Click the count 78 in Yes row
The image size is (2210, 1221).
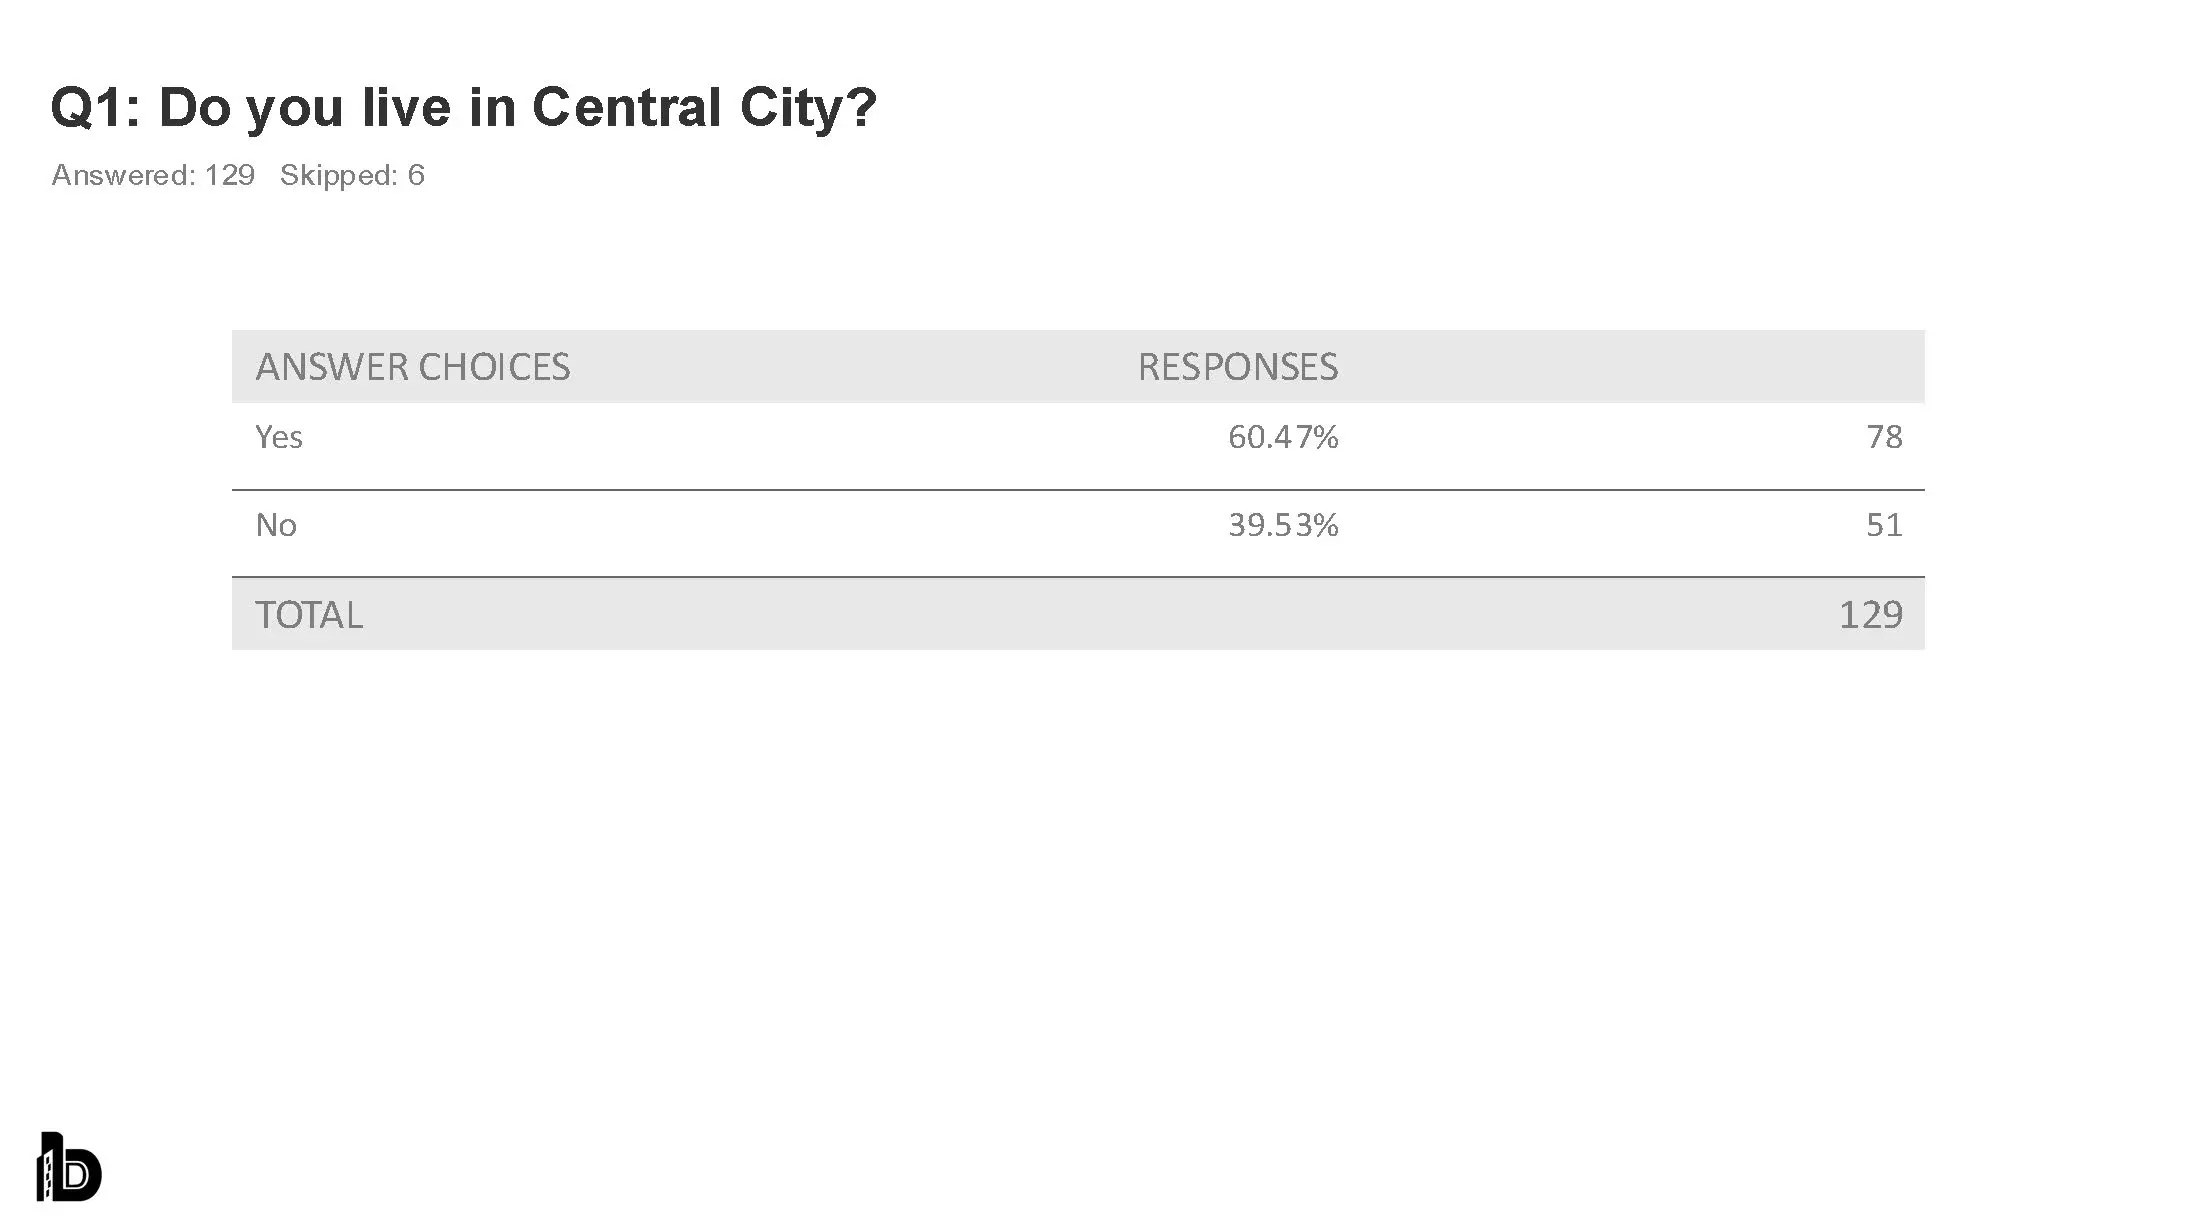coord(1884,437)
